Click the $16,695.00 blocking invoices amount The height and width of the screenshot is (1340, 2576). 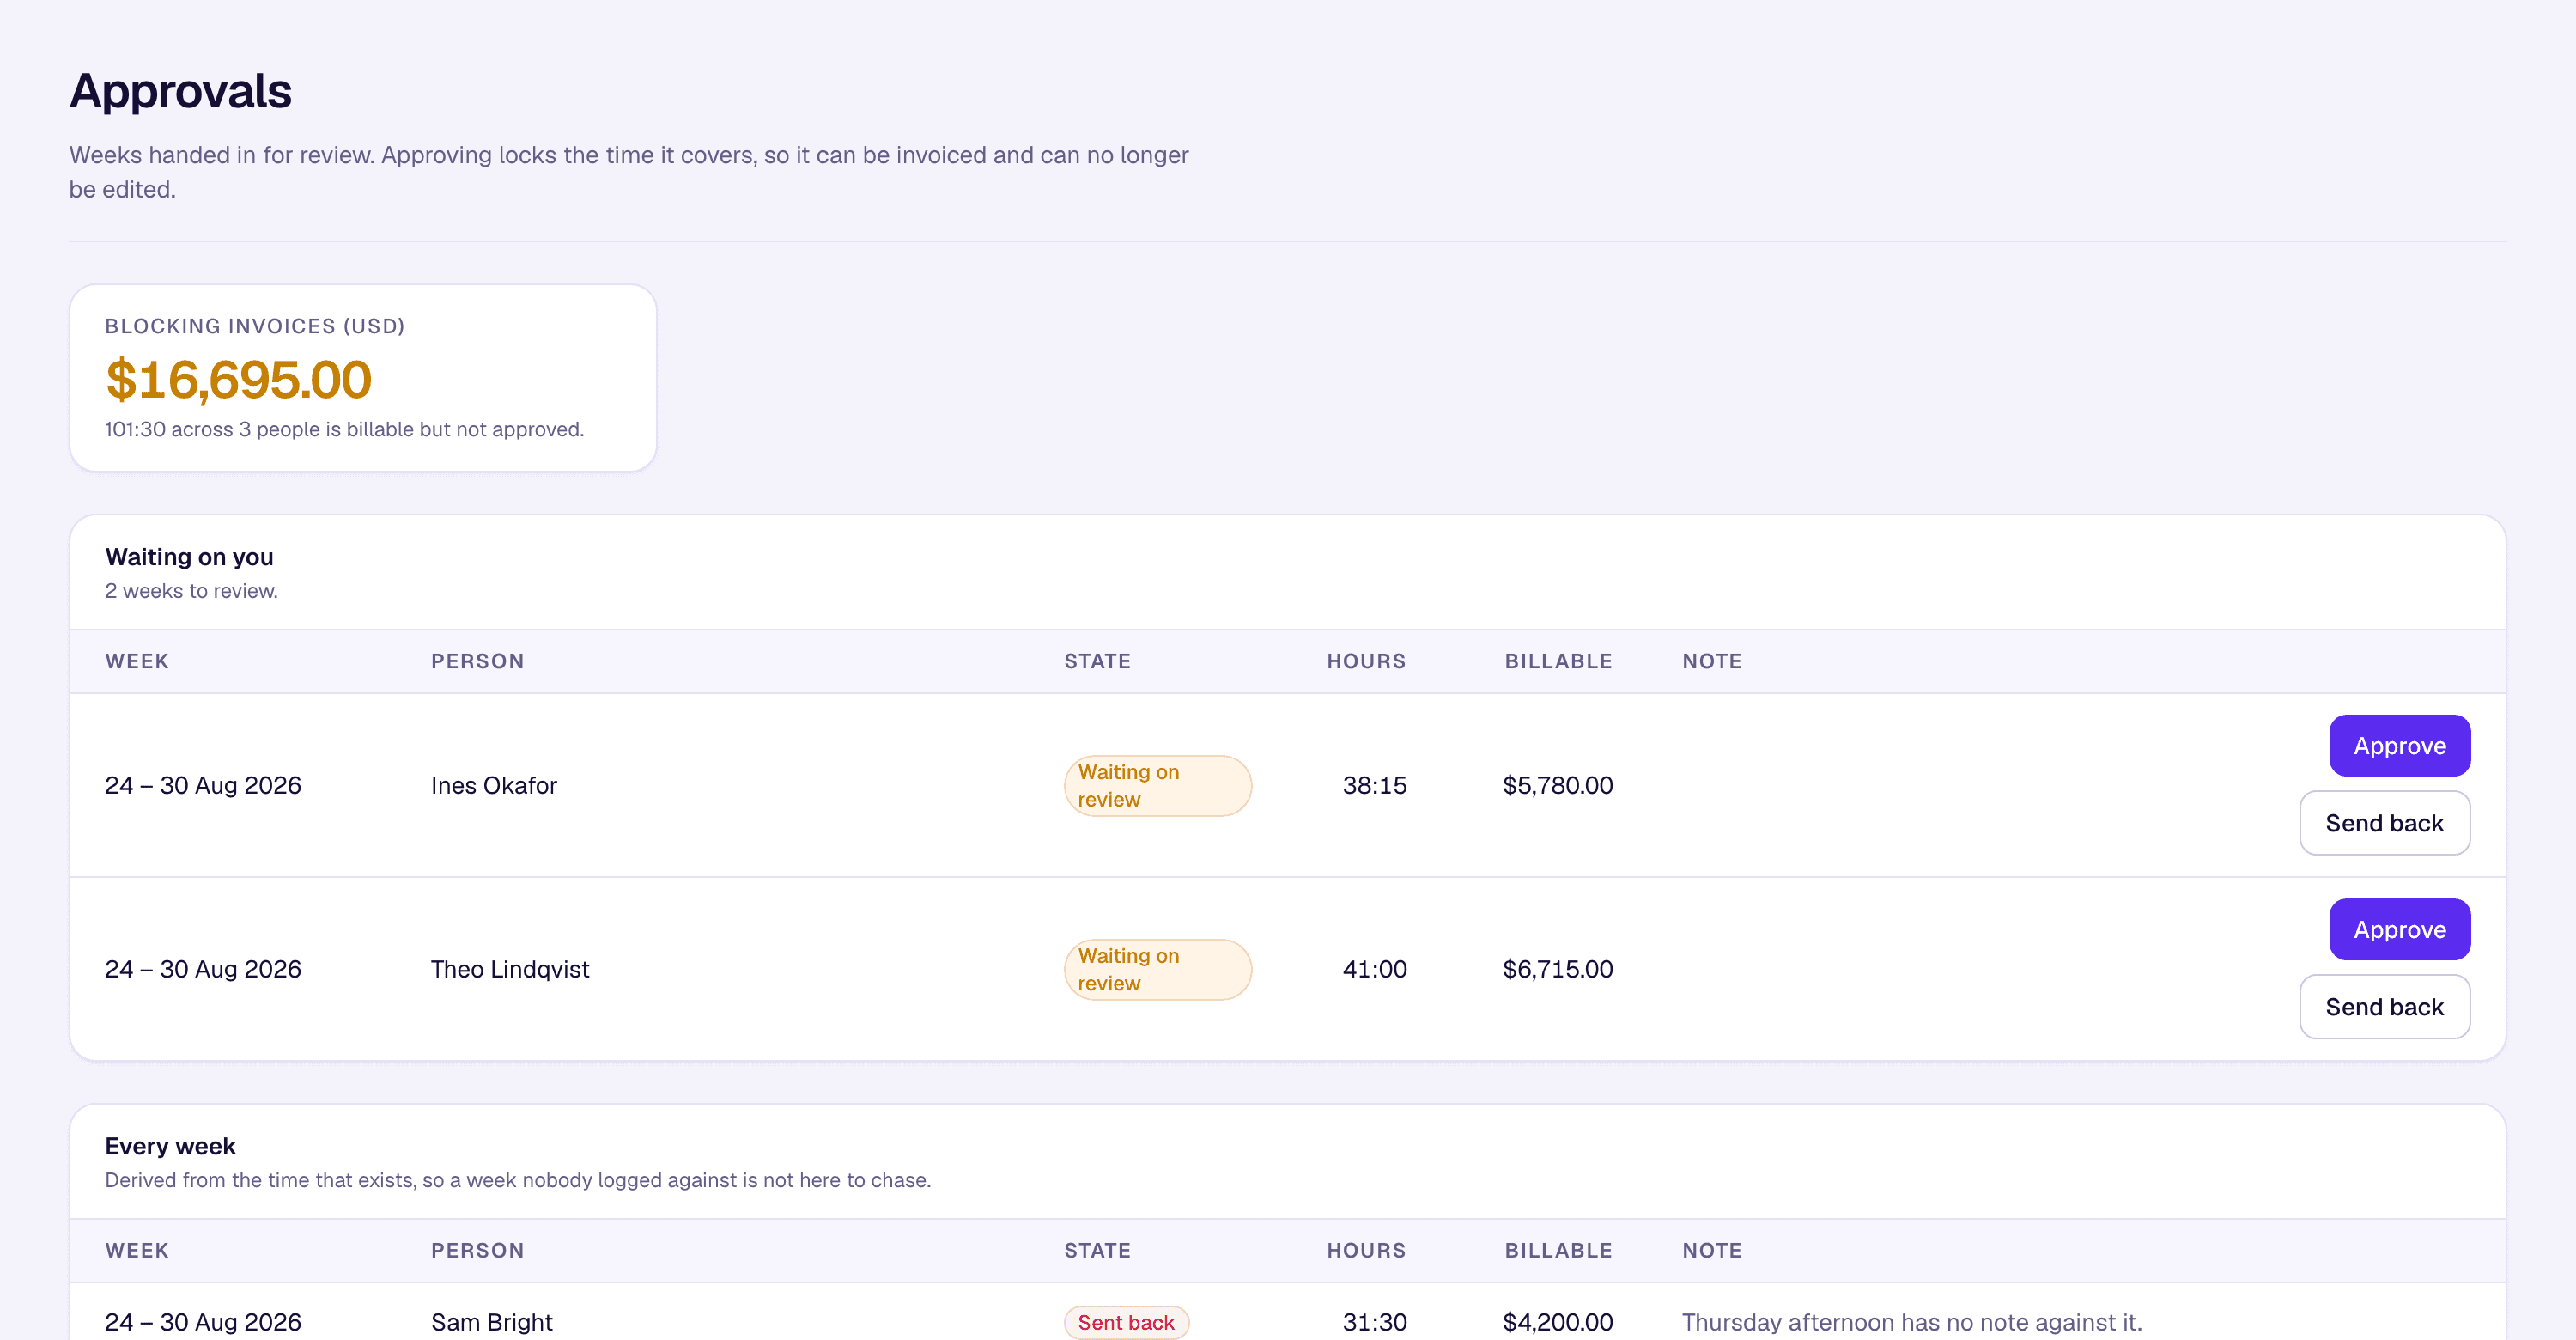tap(238, 380)
